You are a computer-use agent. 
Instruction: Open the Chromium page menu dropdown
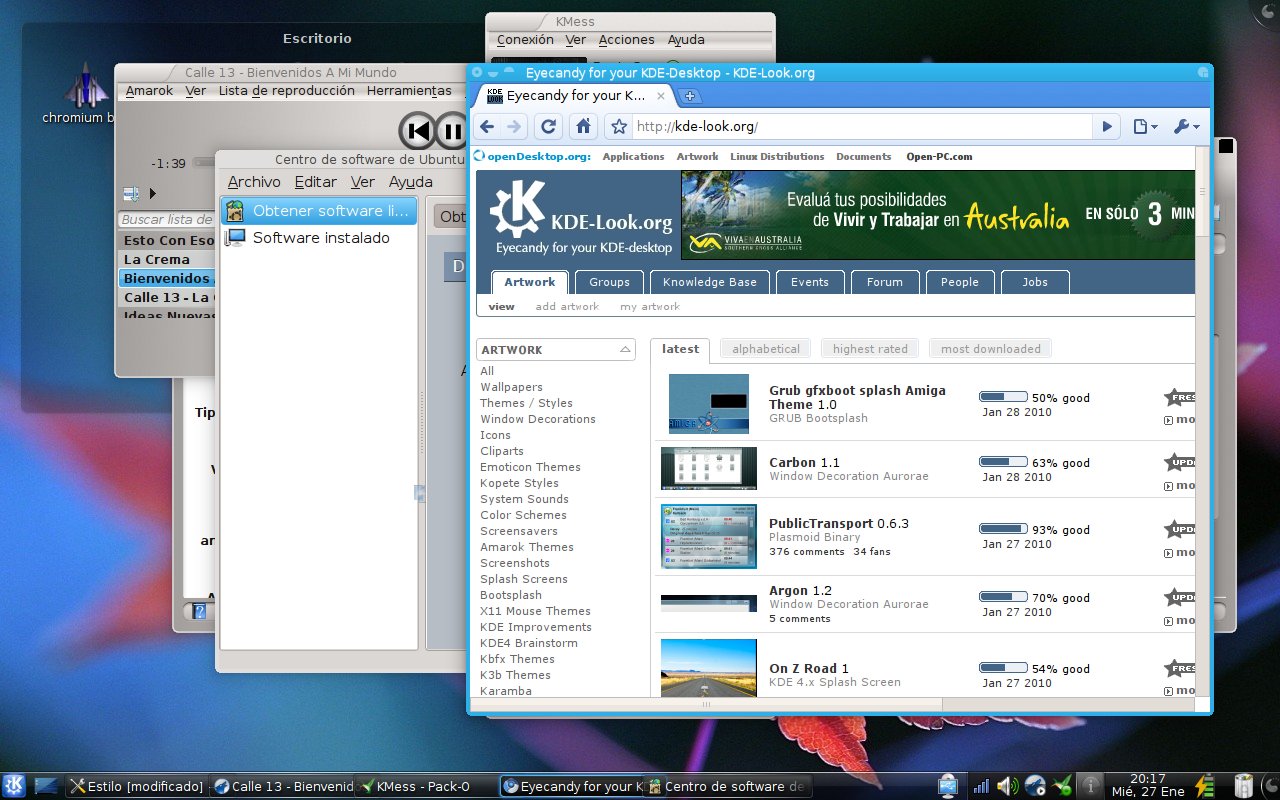pyautogui.click(x=1145, y=126)
